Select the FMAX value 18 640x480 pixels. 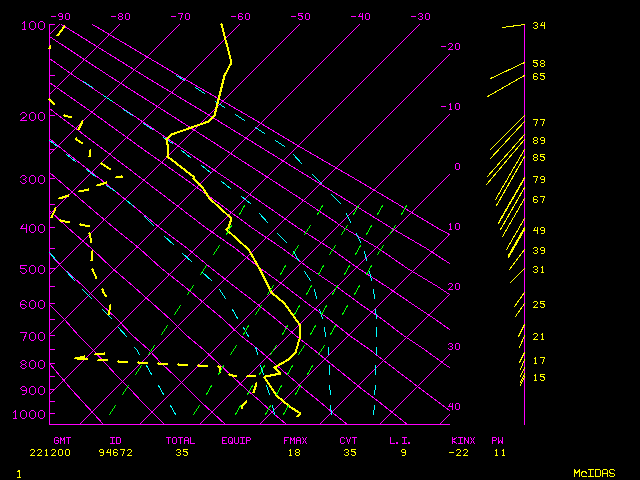(293, 452)
